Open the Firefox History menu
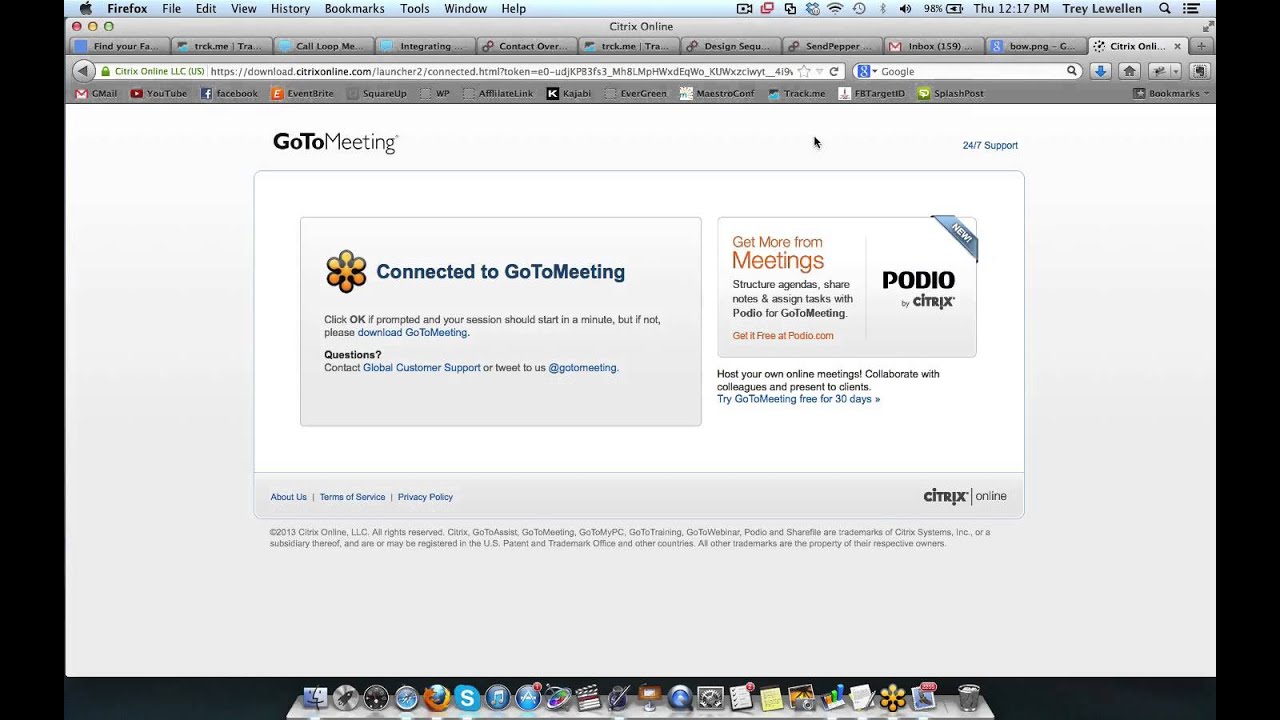 (290, 9)
